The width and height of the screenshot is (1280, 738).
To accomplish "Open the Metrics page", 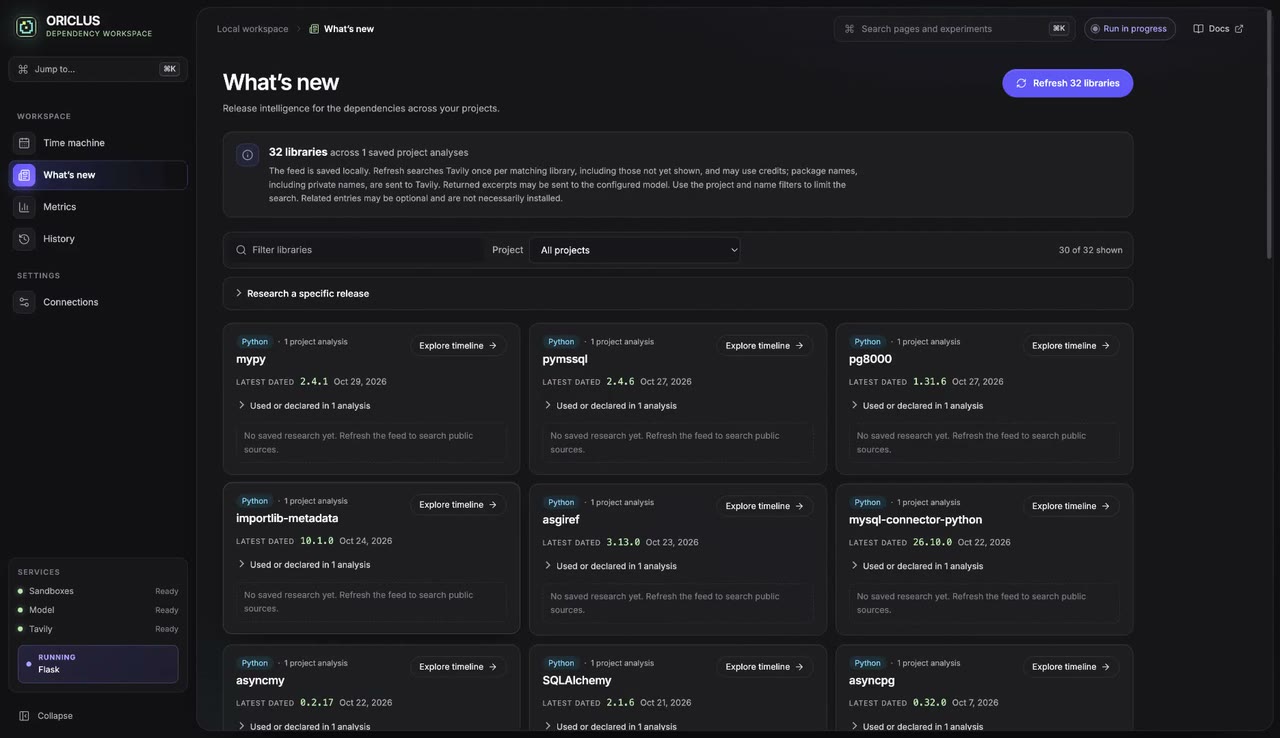I will click(x=98, y=207).
